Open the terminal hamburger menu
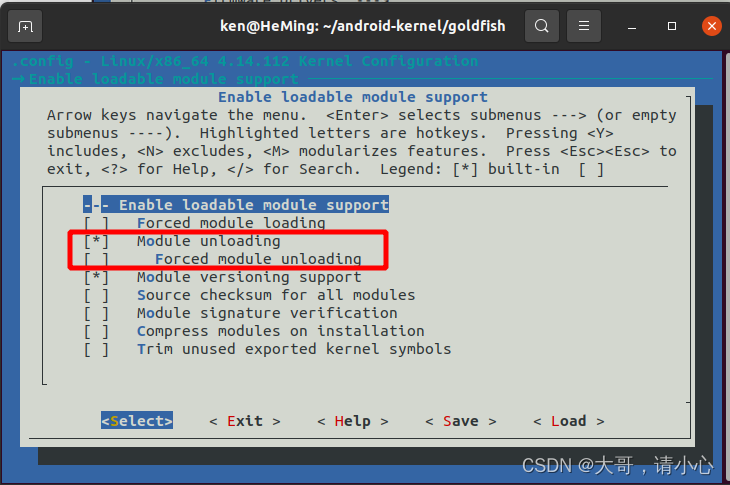 (583, 26)
